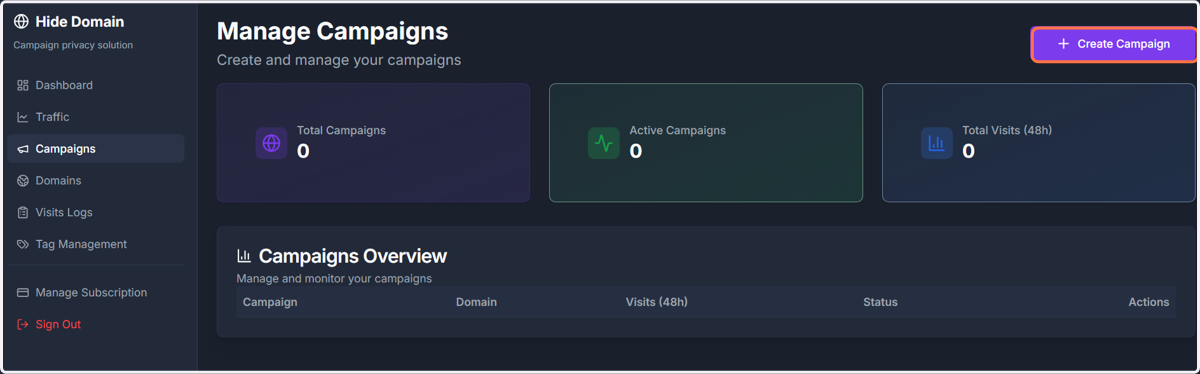Click the Campaigns megaphone icon in sidebar

tap(23, 149)
